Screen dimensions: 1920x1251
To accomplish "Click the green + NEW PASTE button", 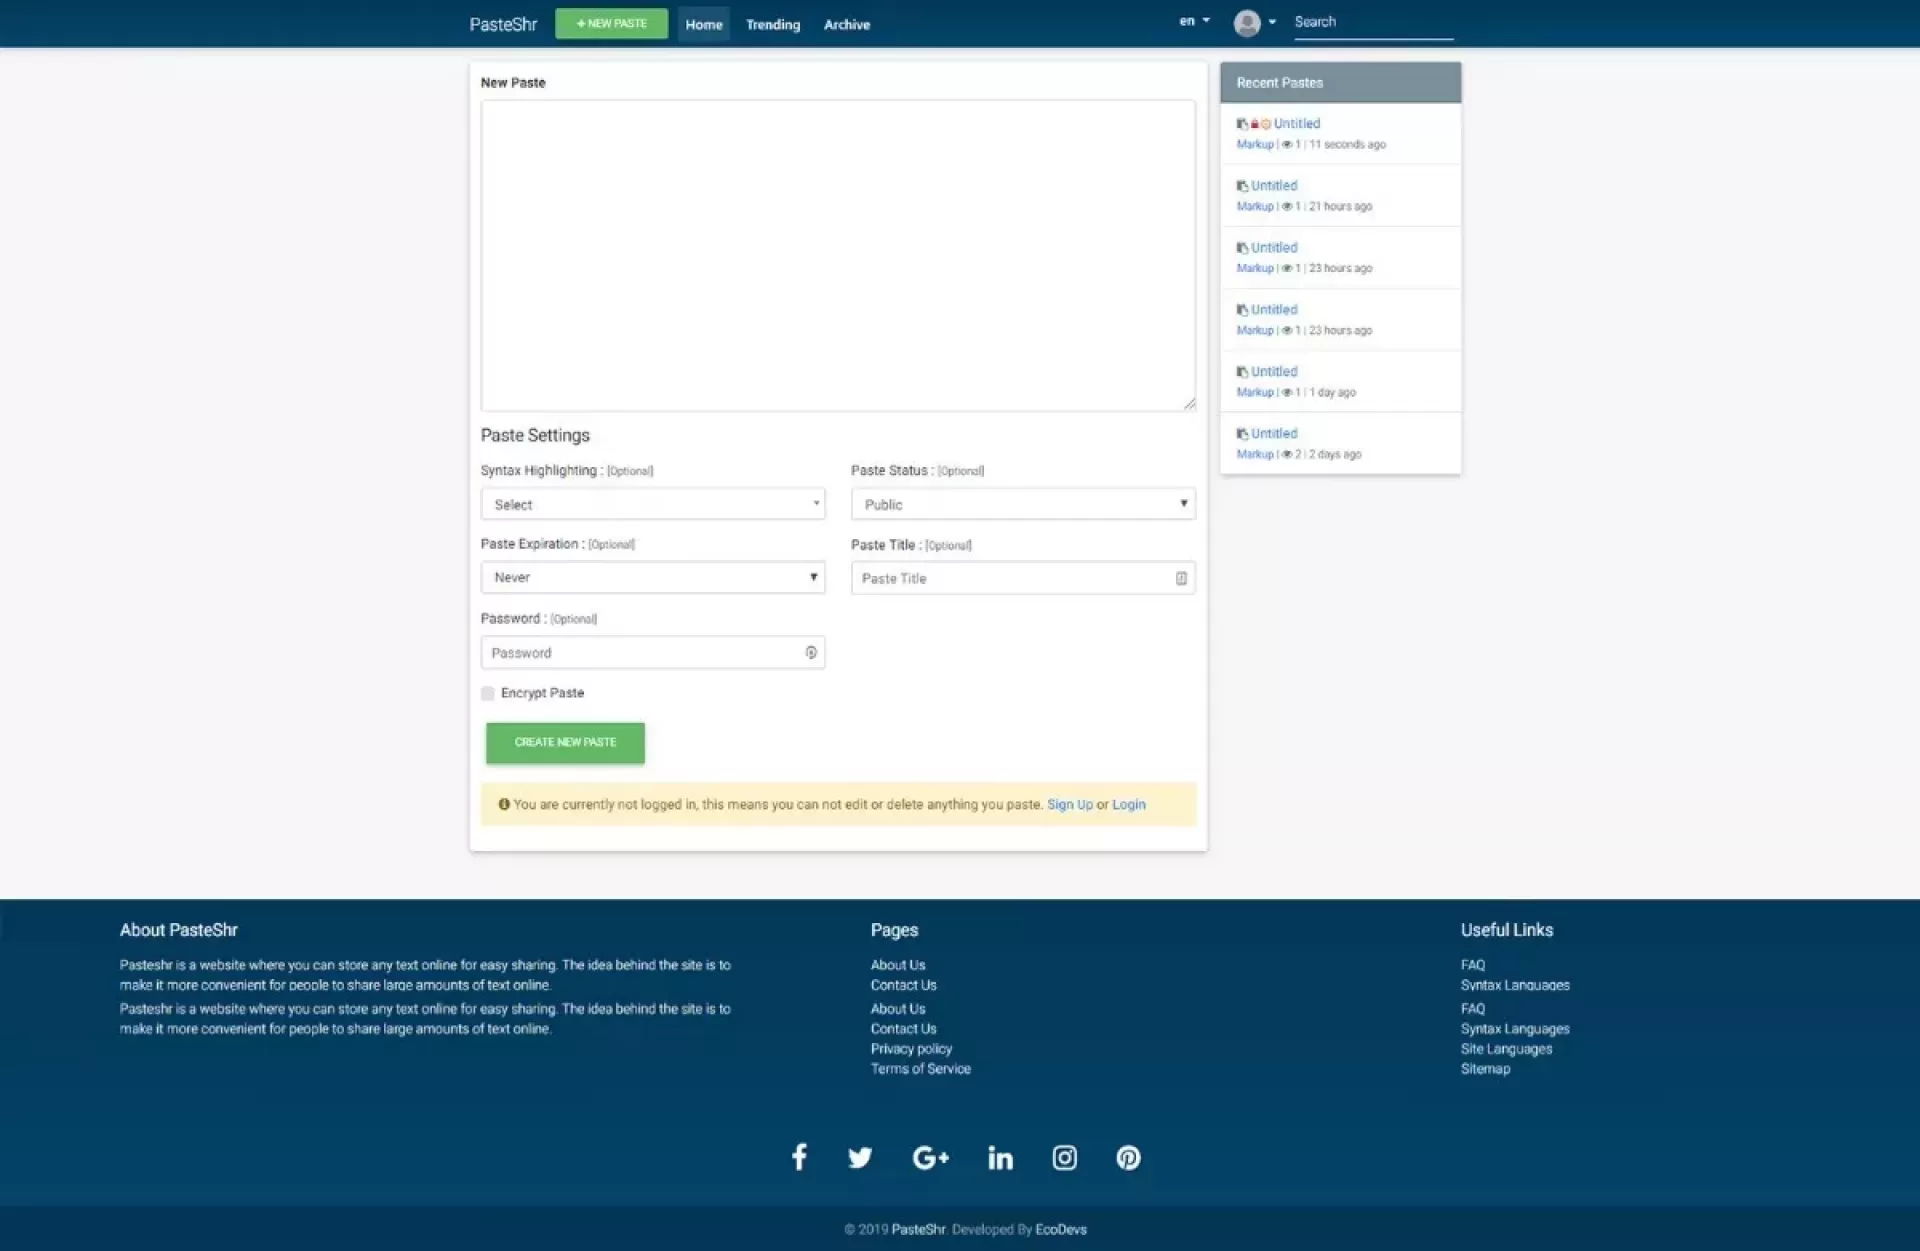I will click(x=612, y=23).
